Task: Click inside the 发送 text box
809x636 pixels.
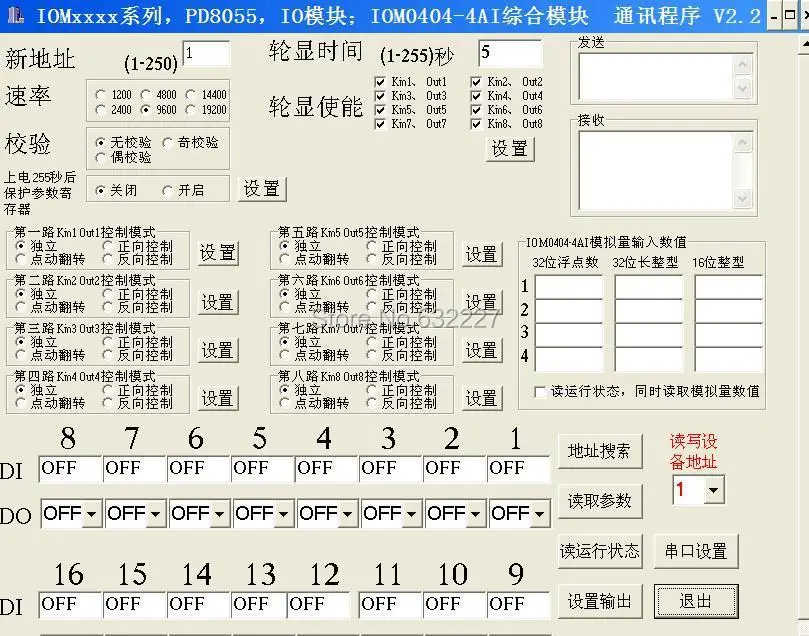Action: coord(656,76)
